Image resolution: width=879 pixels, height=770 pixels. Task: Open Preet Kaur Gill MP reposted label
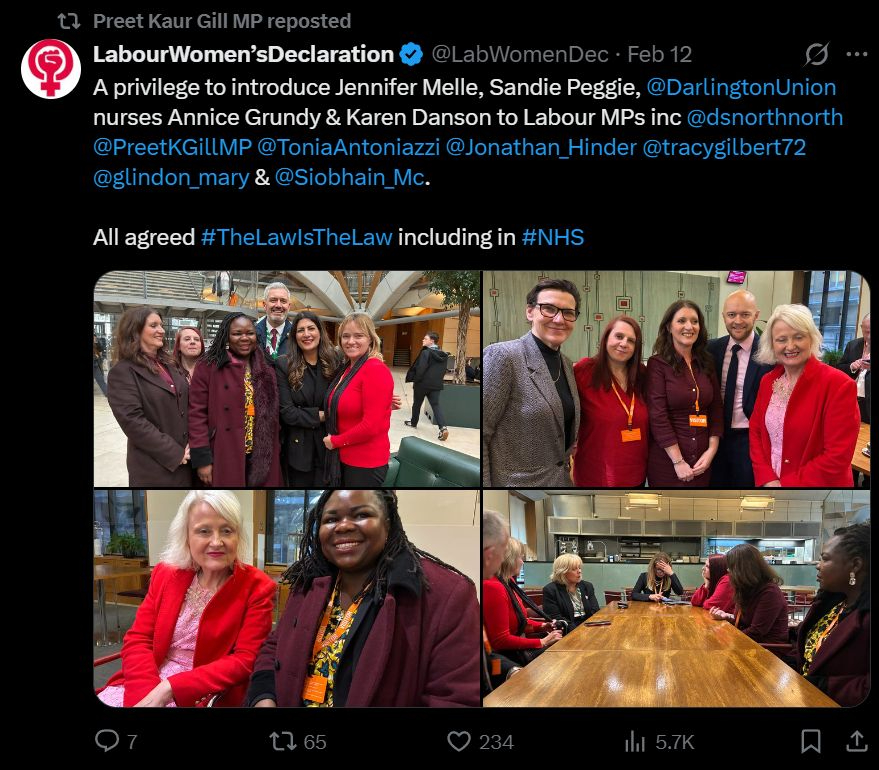pyautogui.click(x=222, y=21)
